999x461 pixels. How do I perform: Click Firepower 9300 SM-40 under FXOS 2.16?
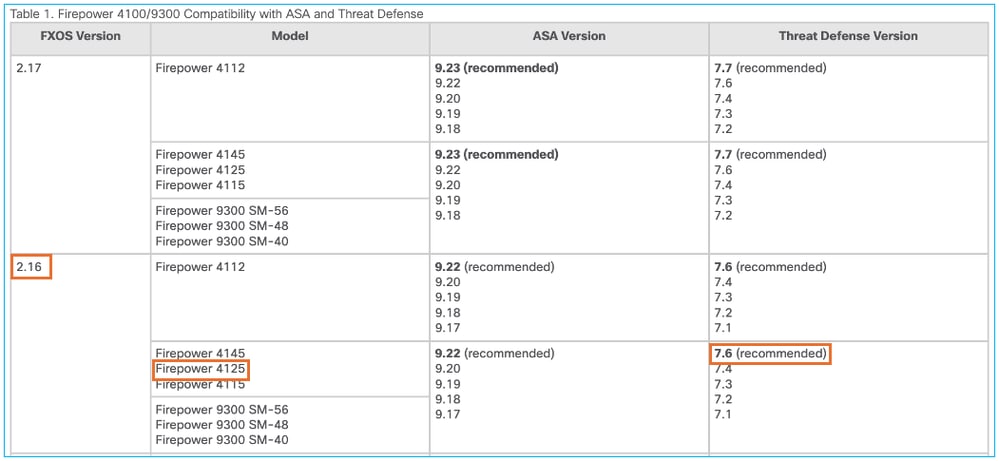(222, 440)
